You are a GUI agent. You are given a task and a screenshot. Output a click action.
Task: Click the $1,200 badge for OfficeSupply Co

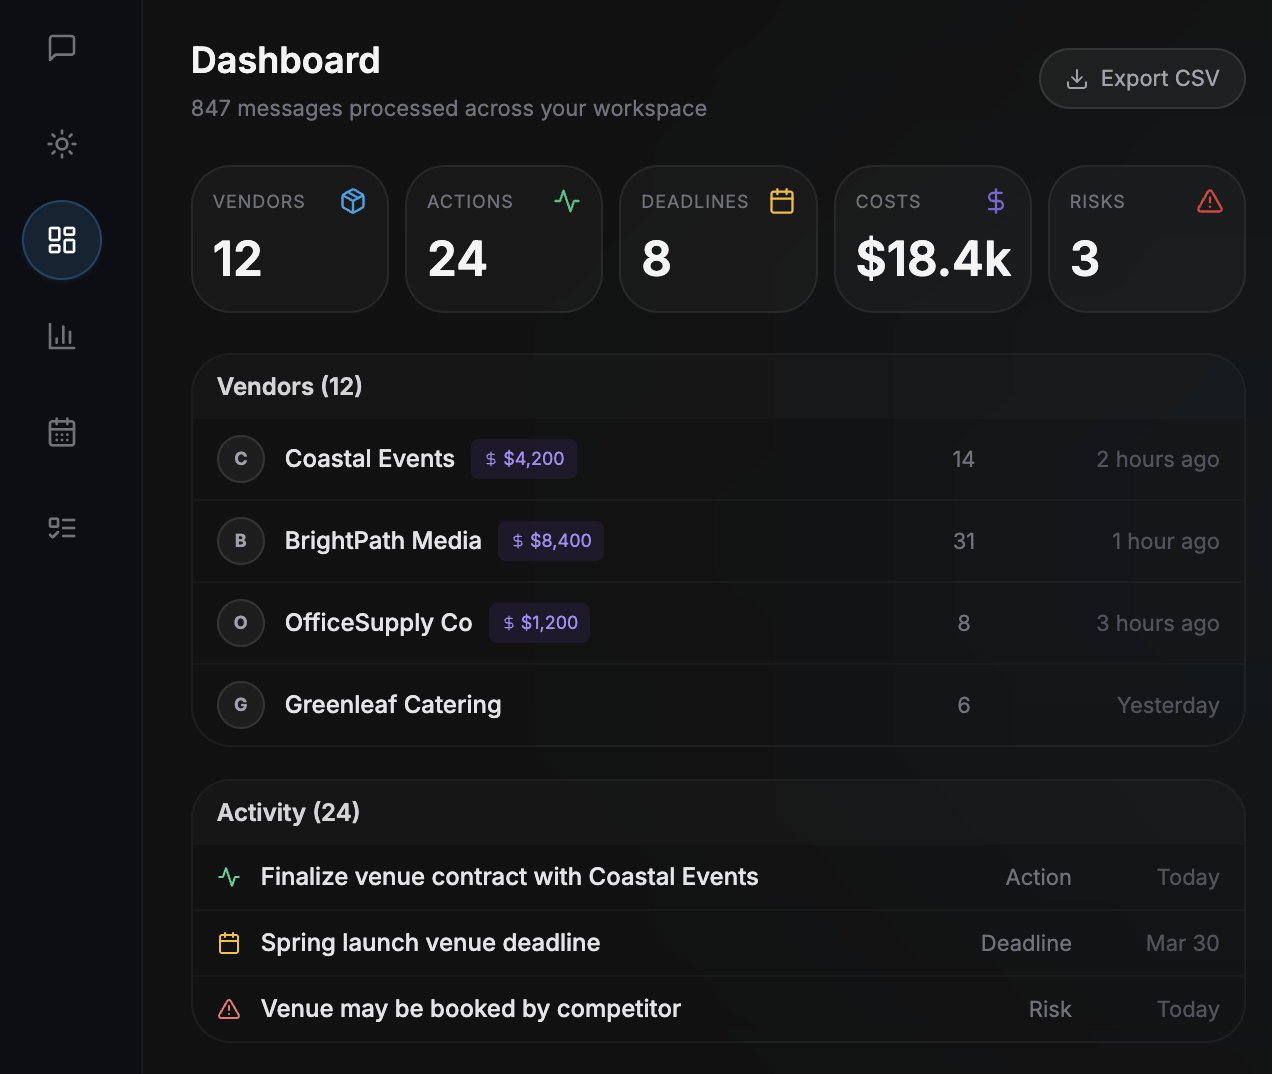coord(539,623)
